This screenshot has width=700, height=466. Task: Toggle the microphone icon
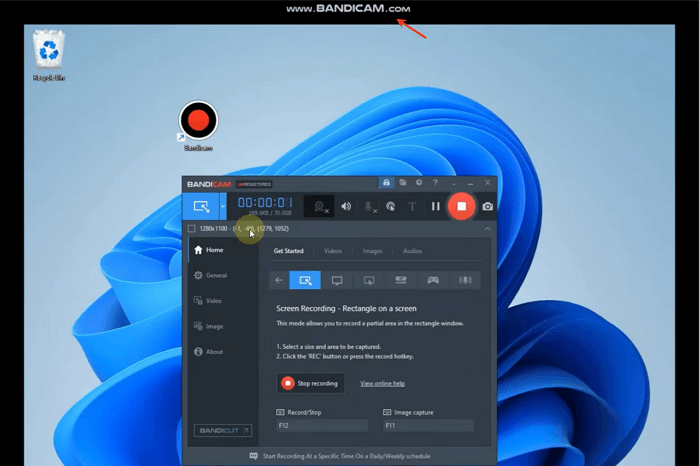click(369, 206)
